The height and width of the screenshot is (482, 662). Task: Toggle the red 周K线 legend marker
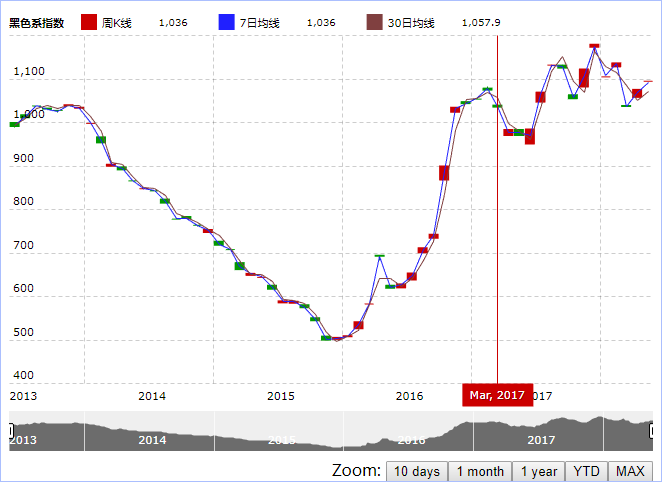[x=88, y=22]
